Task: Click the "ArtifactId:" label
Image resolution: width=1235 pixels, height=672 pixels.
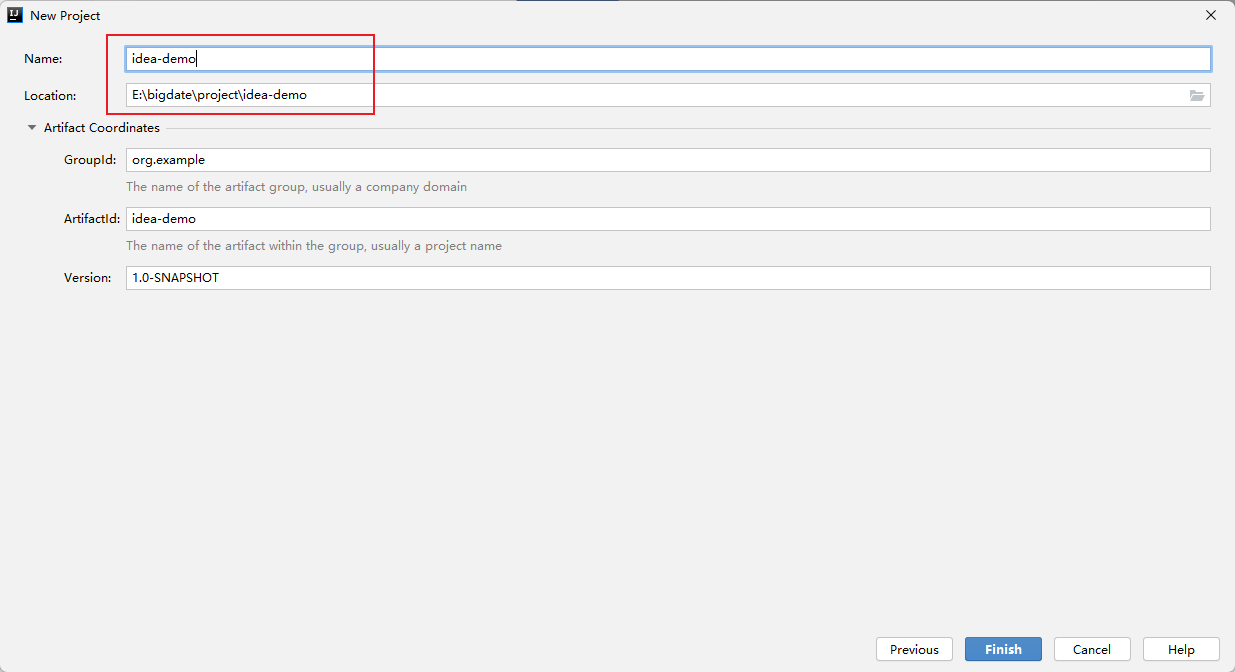Action: pos(92,219)
